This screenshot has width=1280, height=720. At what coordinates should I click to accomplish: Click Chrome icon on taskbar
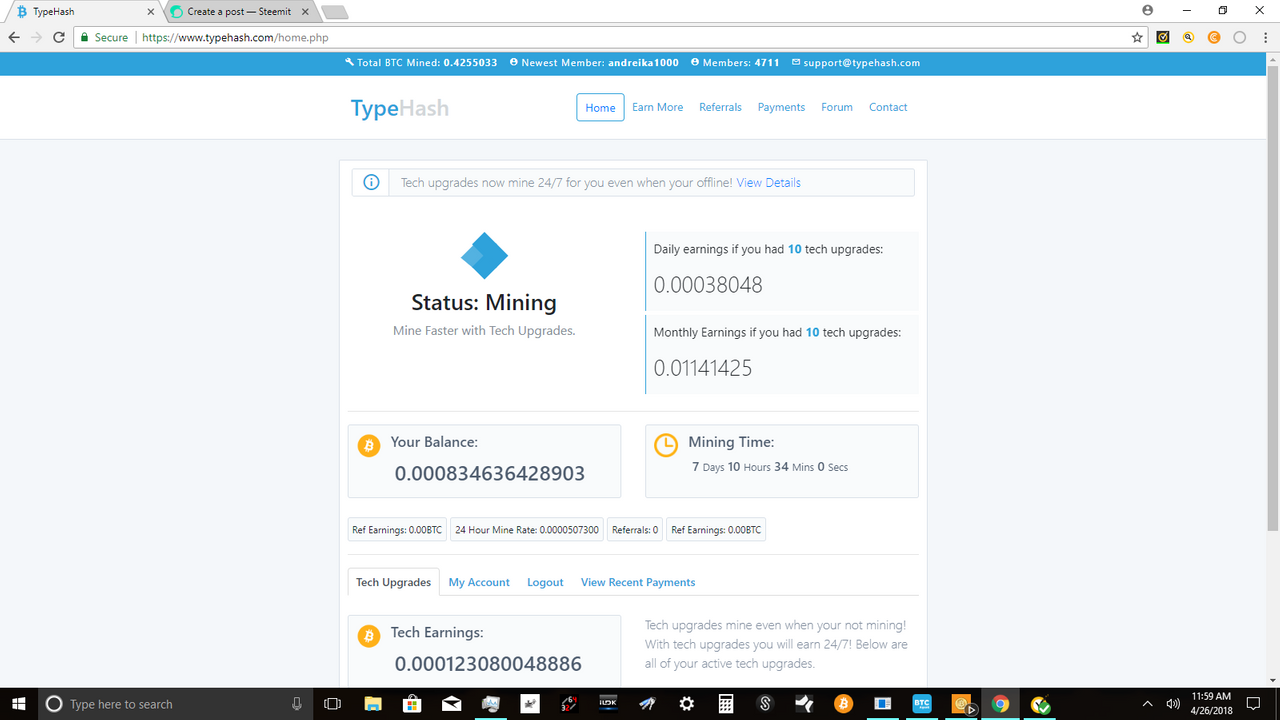coord(1000,704)
